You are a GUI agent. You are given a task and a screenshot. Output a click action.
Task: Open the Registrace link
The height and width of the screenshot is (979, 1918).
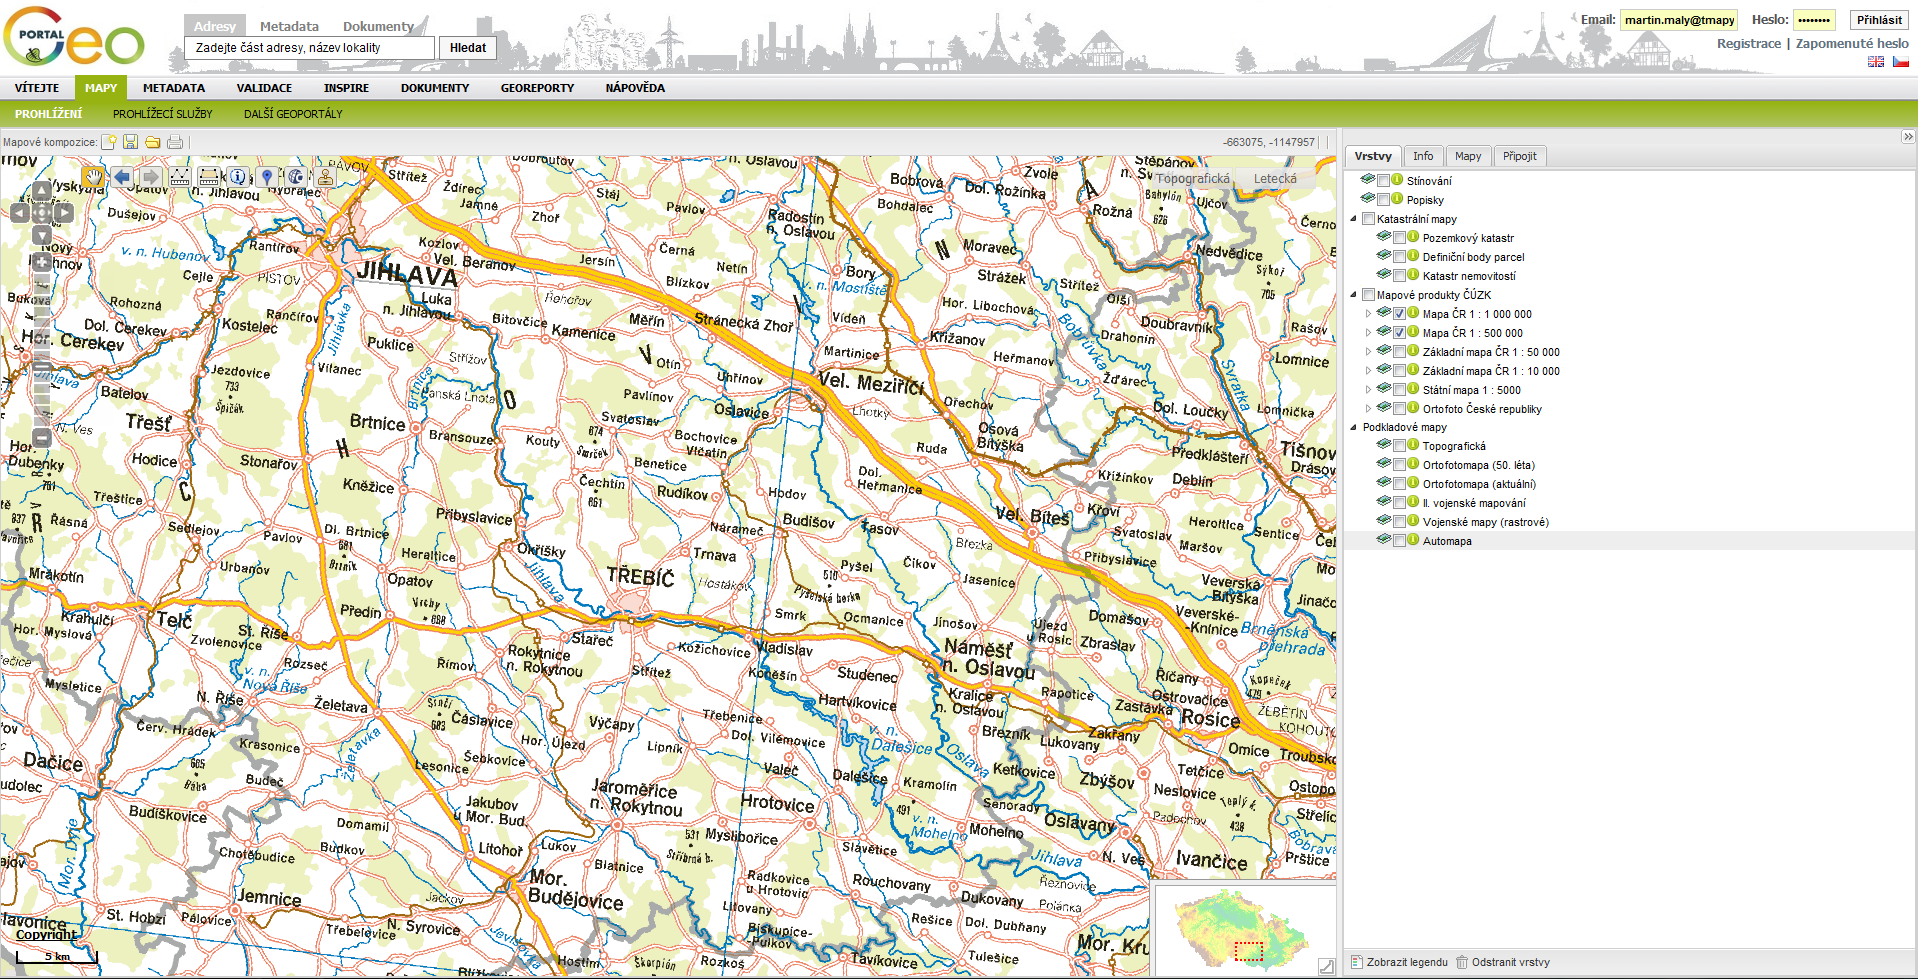[1749, 44]
